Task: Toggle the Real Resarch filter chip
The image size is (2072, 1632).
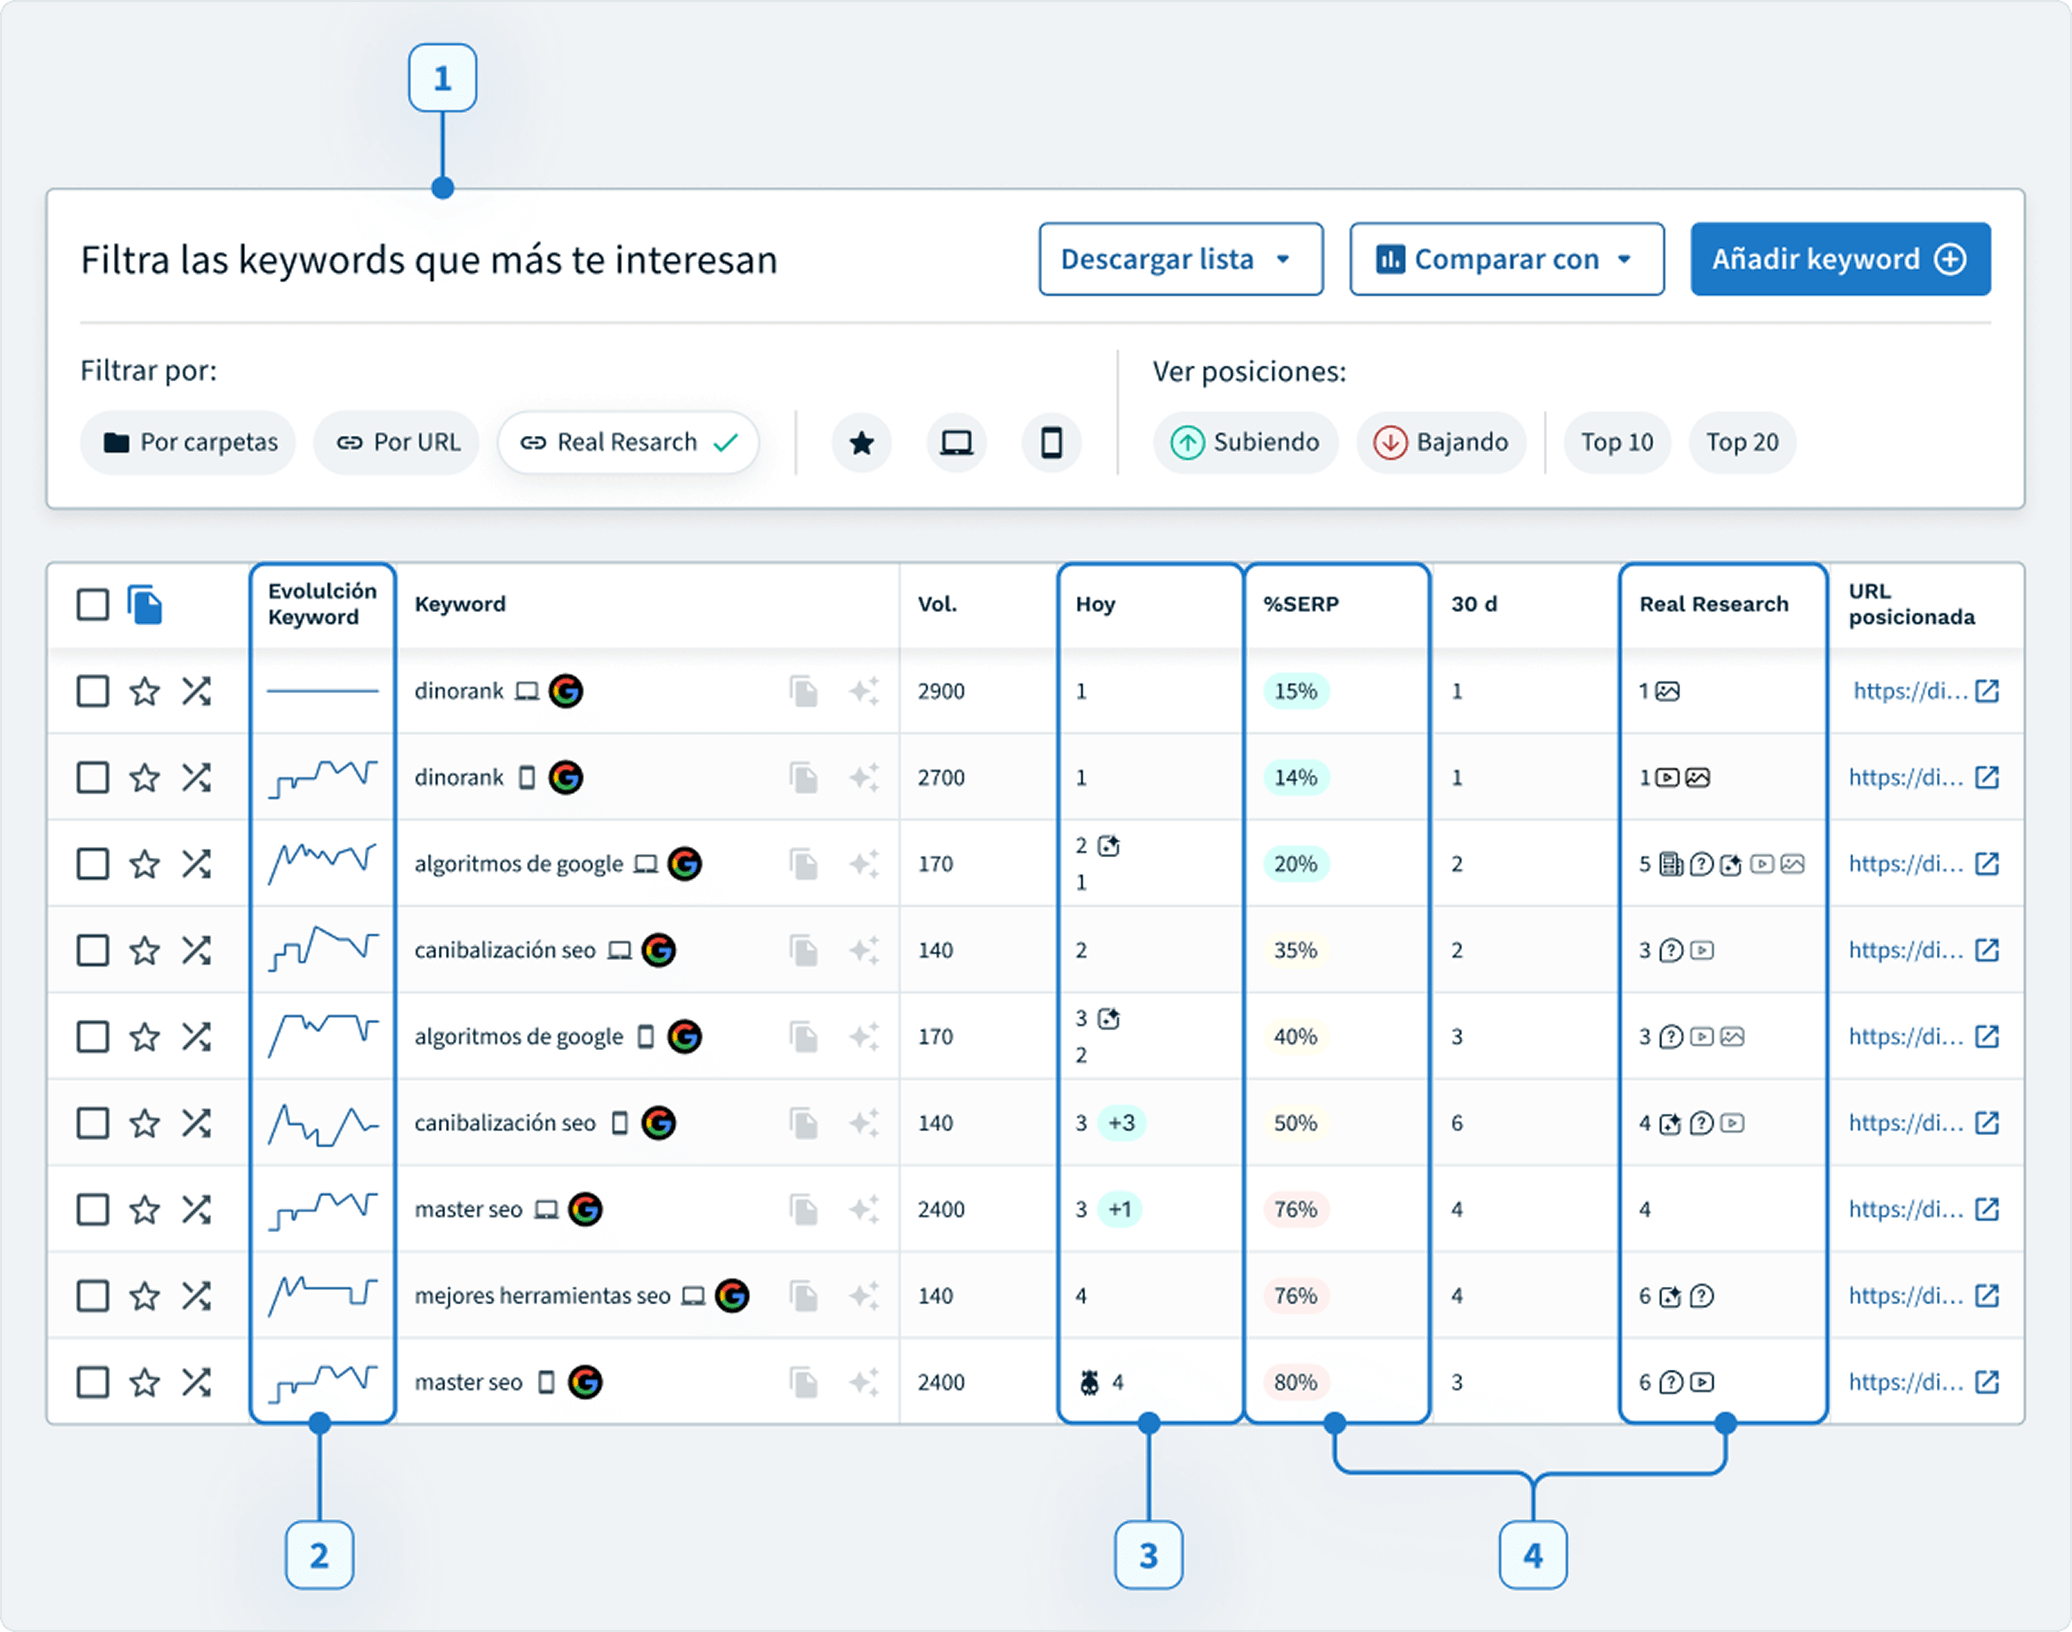Action: (x=627, y=442)
